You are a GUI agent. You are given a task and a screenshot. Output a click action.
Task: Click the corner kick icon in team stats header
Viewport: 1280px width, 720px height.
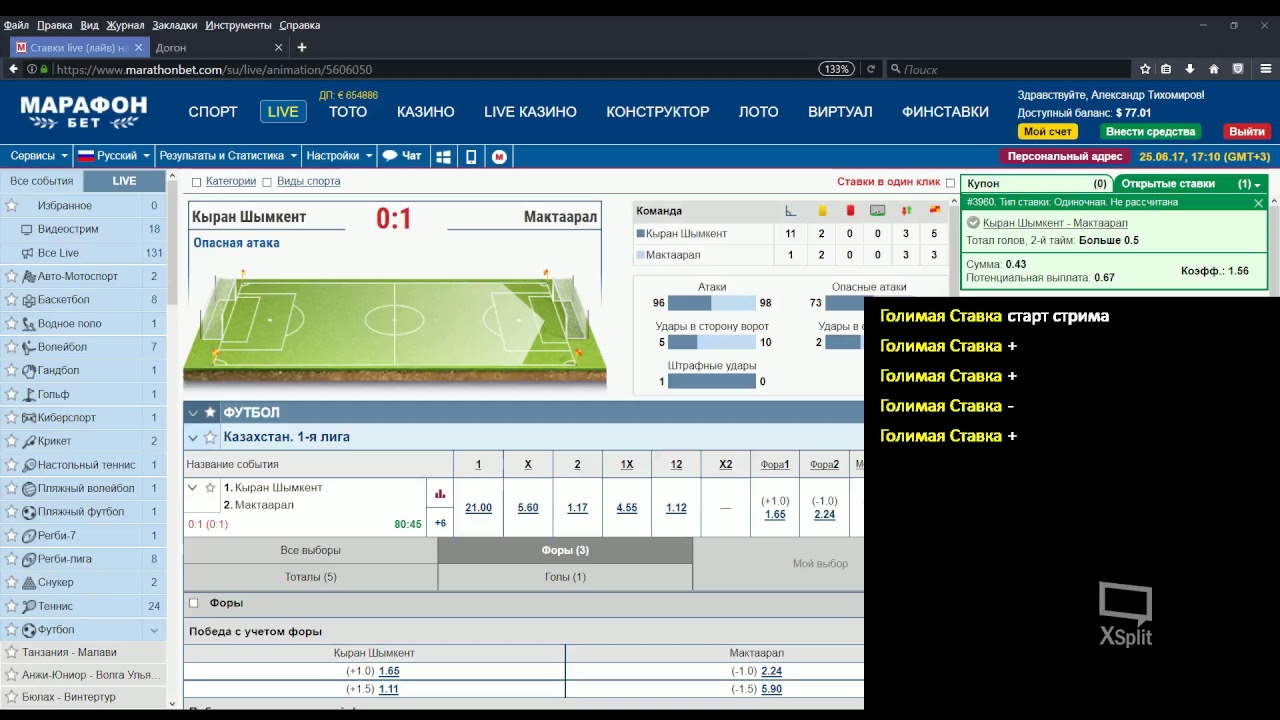pyautogui.click(x=790, y=210)
